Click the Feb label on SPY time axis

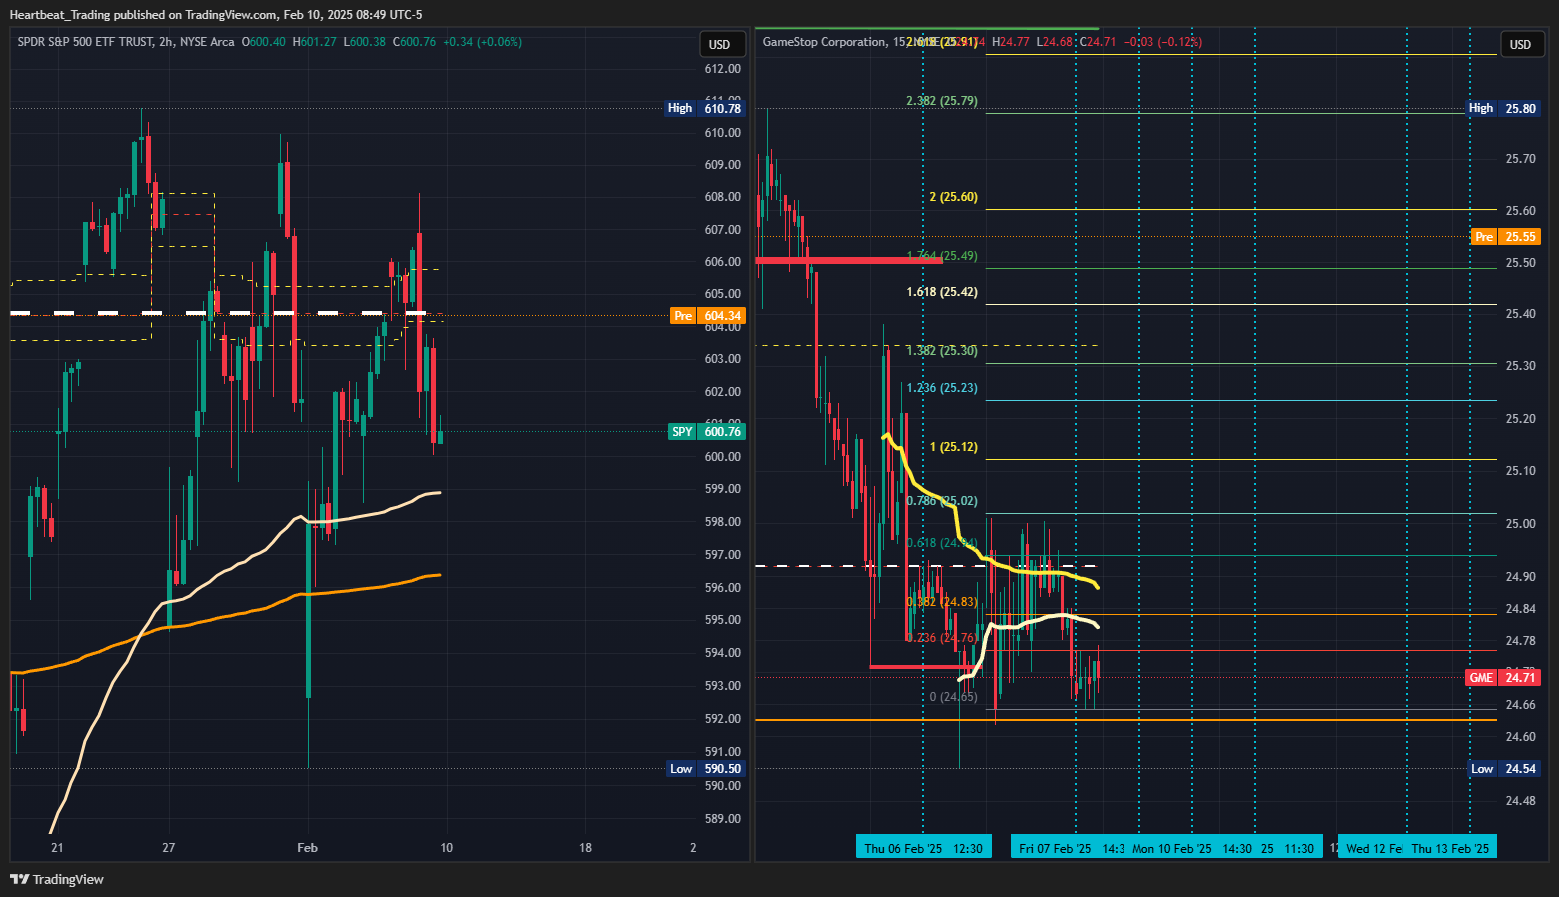[308, 848]
